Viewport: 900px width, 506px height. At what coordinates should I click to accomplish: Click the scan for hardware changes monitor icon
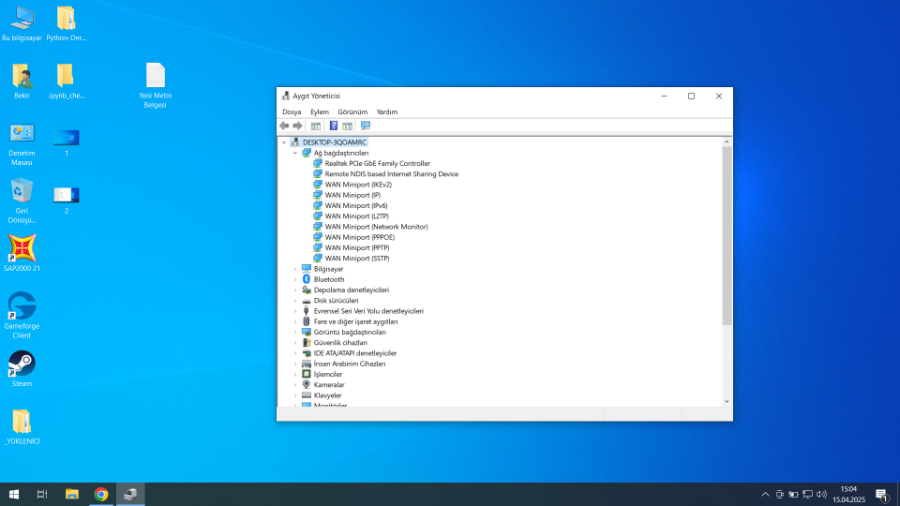[365, 126]
